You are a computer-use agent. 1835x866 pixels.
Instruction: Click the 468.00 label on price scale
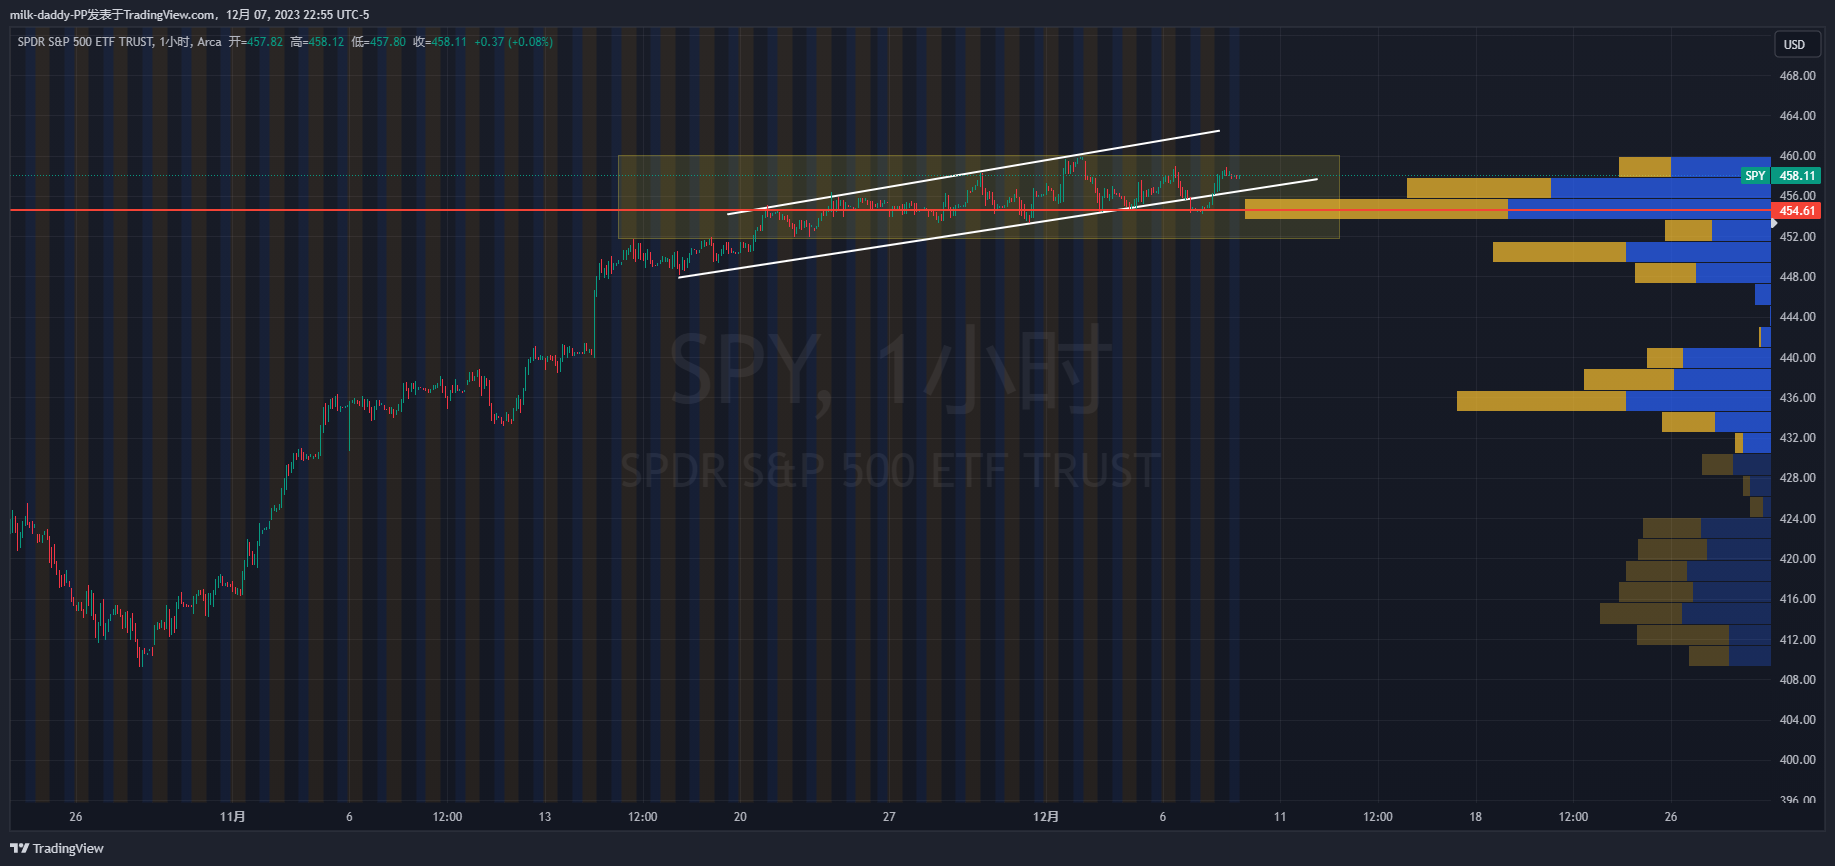tap(1797, 76)
